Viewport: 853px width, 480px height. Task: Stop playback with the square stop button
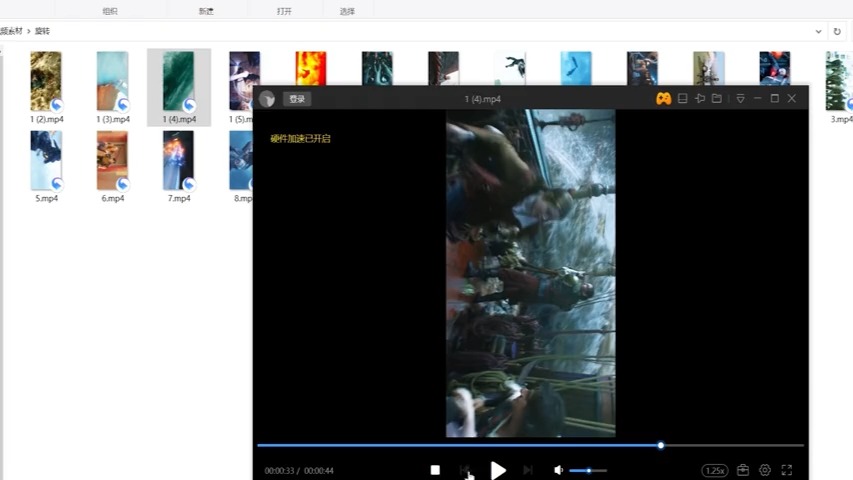435,470
